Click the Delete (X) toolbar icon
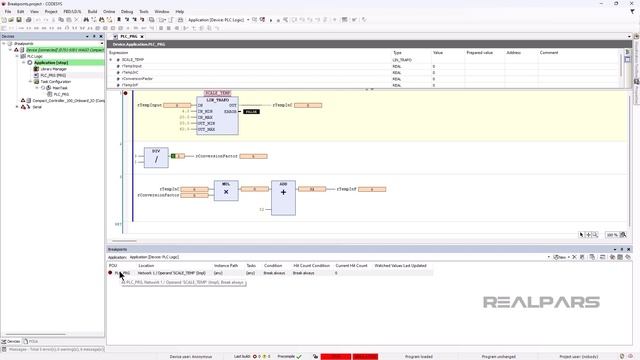Viewport: 640px width, 360px height. point(76,20)
